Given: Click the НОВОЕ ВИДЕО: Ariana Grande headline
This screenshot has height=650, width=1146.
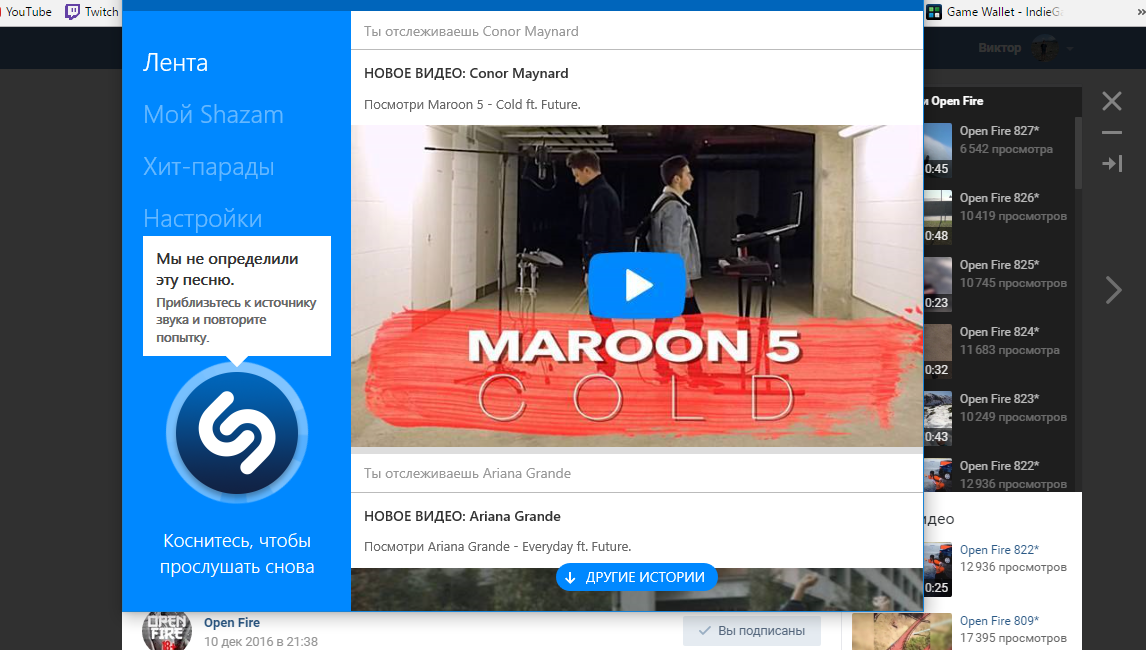Looking at the screenshot, I should point(463,516).
